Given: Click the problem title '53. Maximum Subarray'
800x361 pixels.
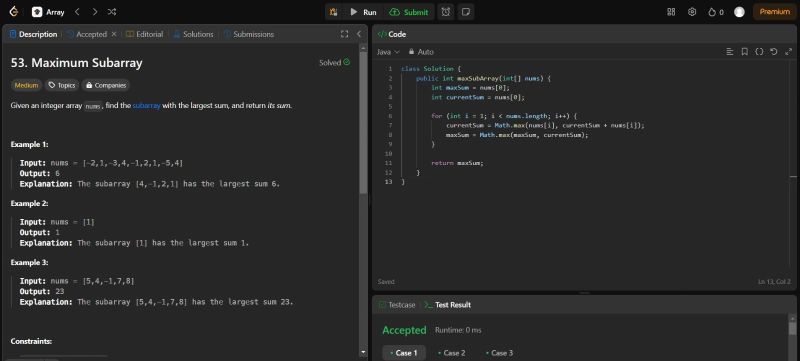Looking at the screenshot, I should [x=77, y=63].
